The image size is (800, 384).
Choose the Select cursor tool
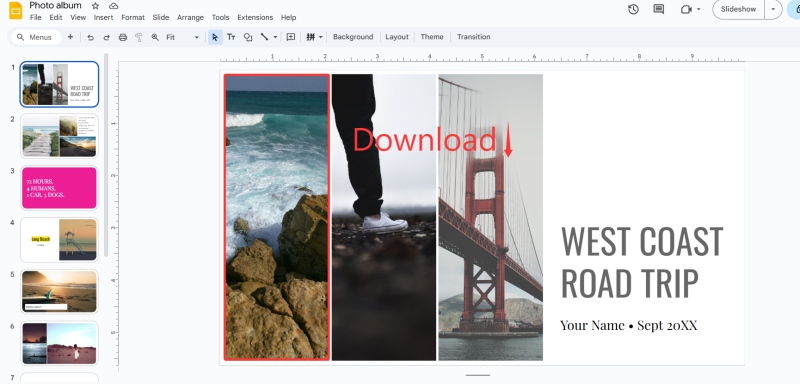pos(215,37)
